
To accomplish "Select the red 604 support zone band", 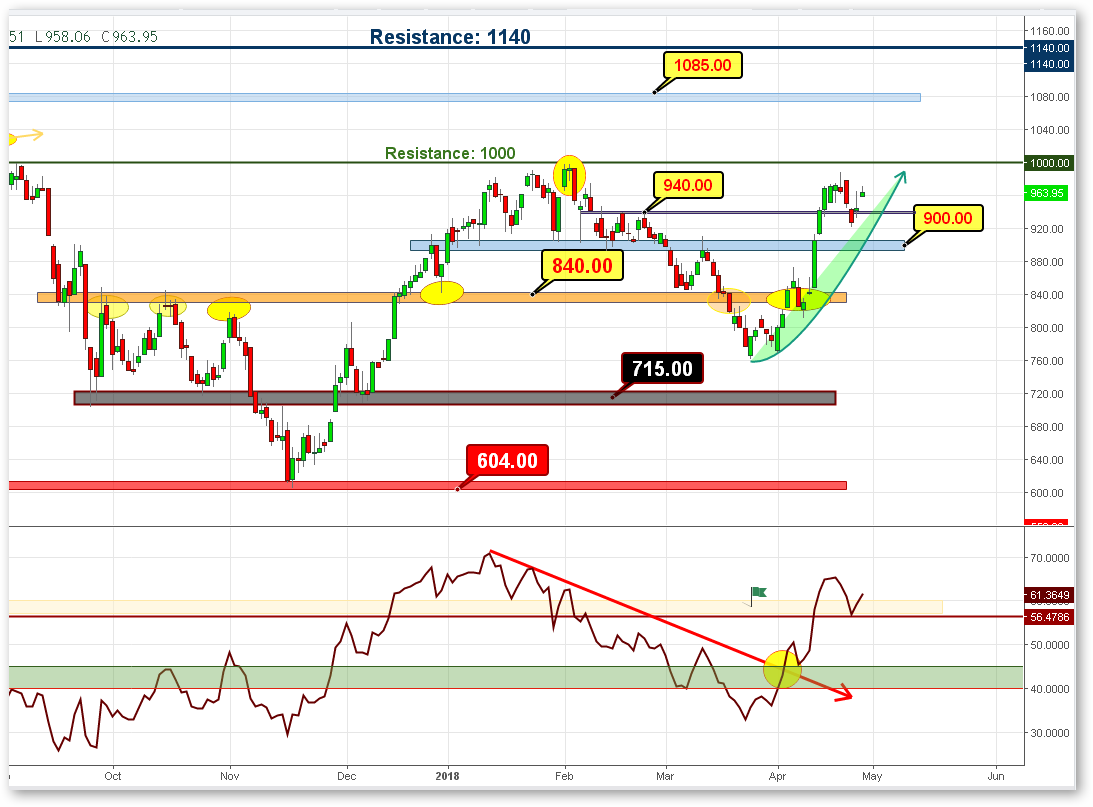I will [427, 485].
